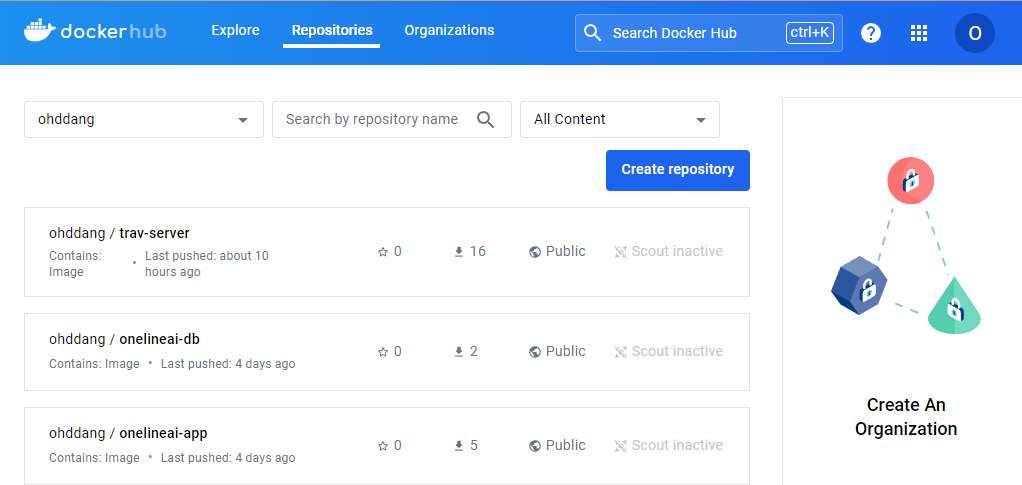Click the green cone padlock illustration
Screen dimensions: 1022x485
click(x=954, y=306)
